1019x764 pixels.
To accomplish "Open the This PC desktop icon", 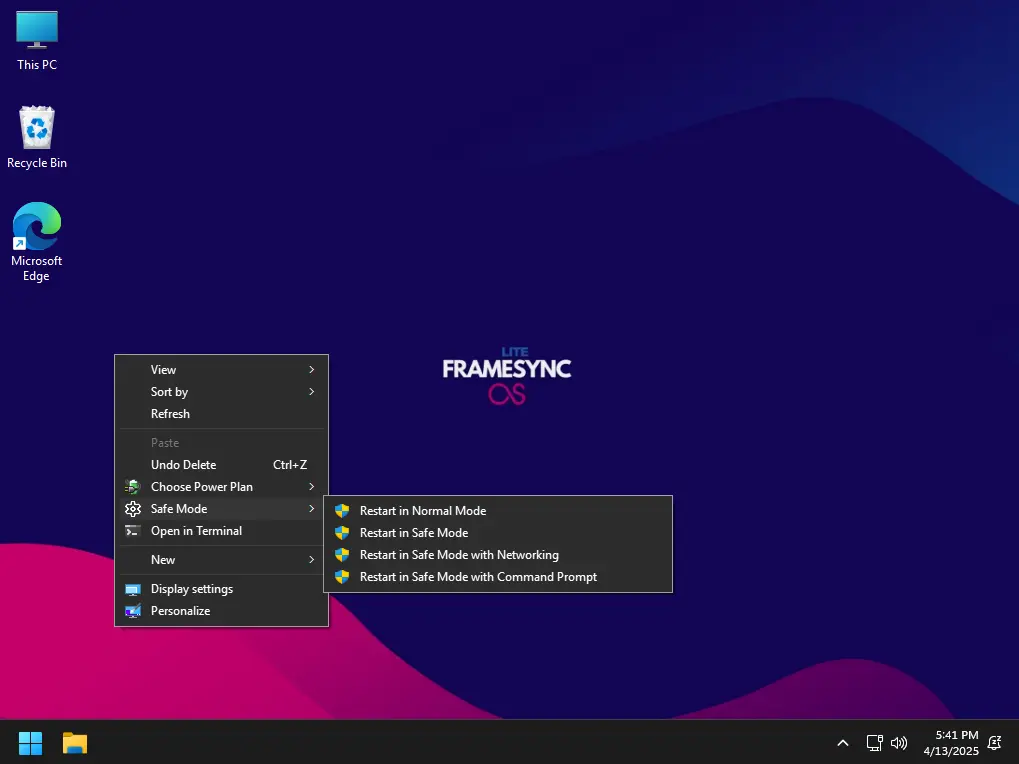I will [37, 40].
